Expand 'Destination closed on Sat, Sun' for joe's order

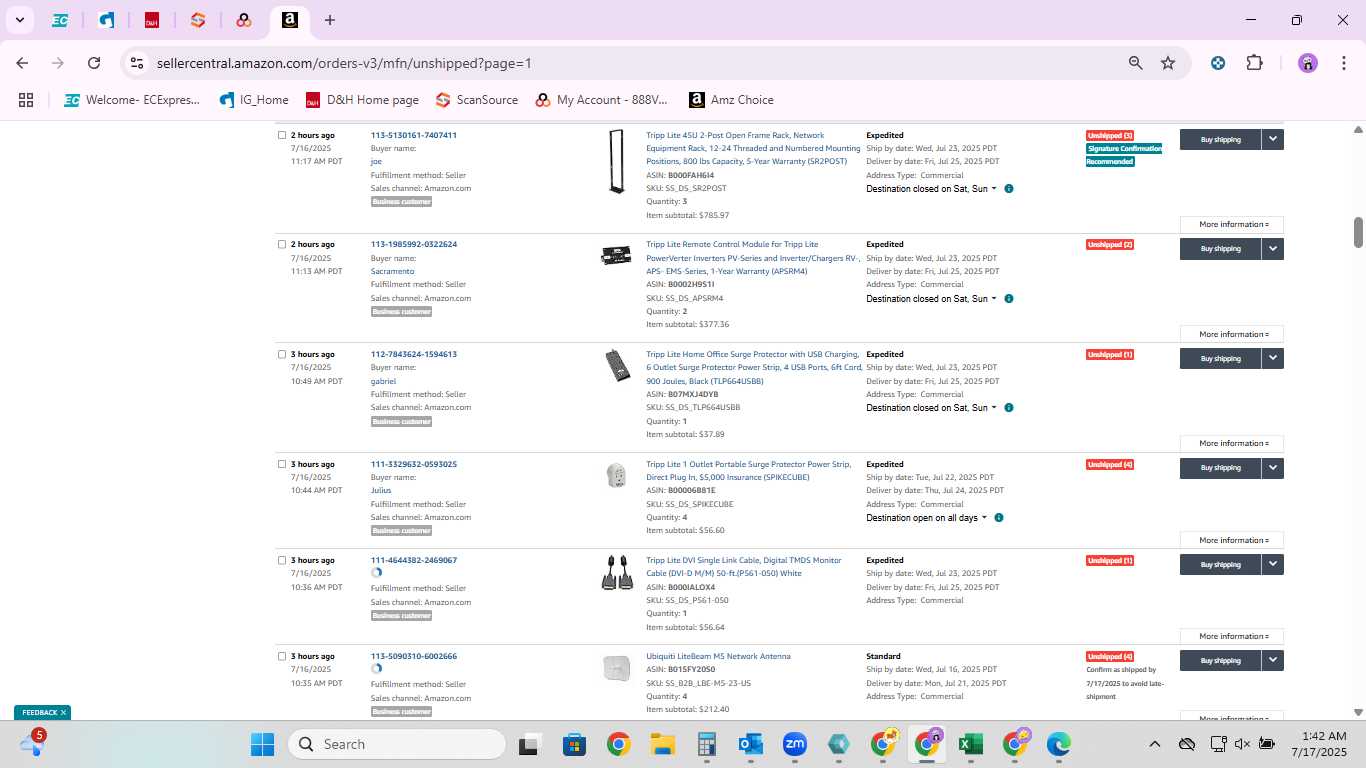[x=931, y=189]
